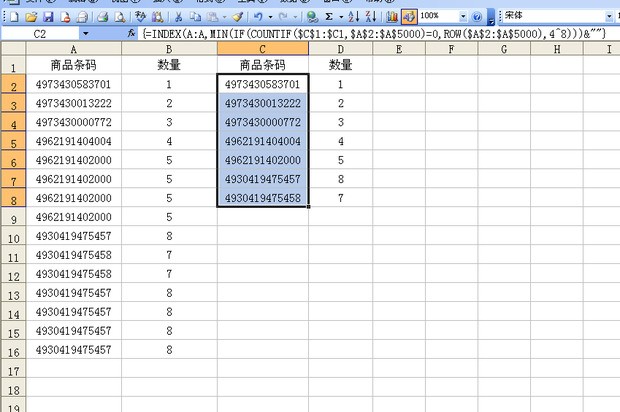620x412 pixels.
Task: Open a file with the Open folder icon
Action: (31, 17)
